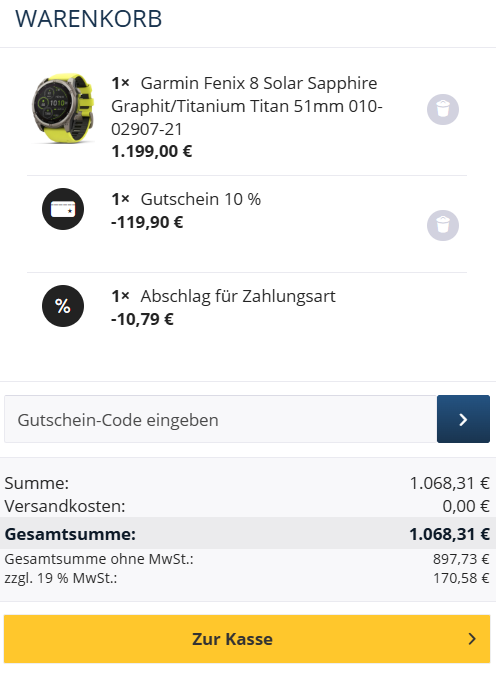This screenshot has width=496, height=673.
Task: Click the Gutschein 10 % item title
Action: click(x=201, y=199)
